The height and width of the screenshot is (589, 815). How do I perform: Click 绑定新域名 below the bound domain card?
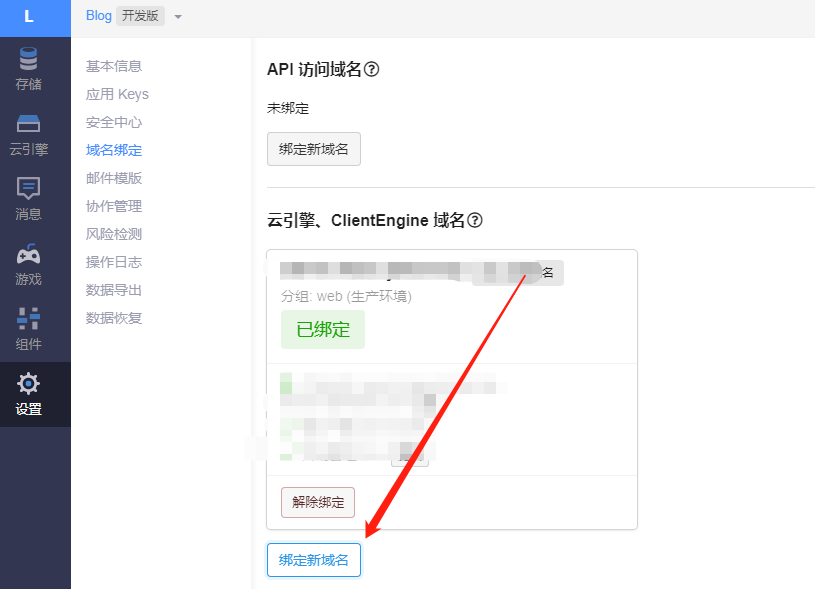tap(313, 560)
